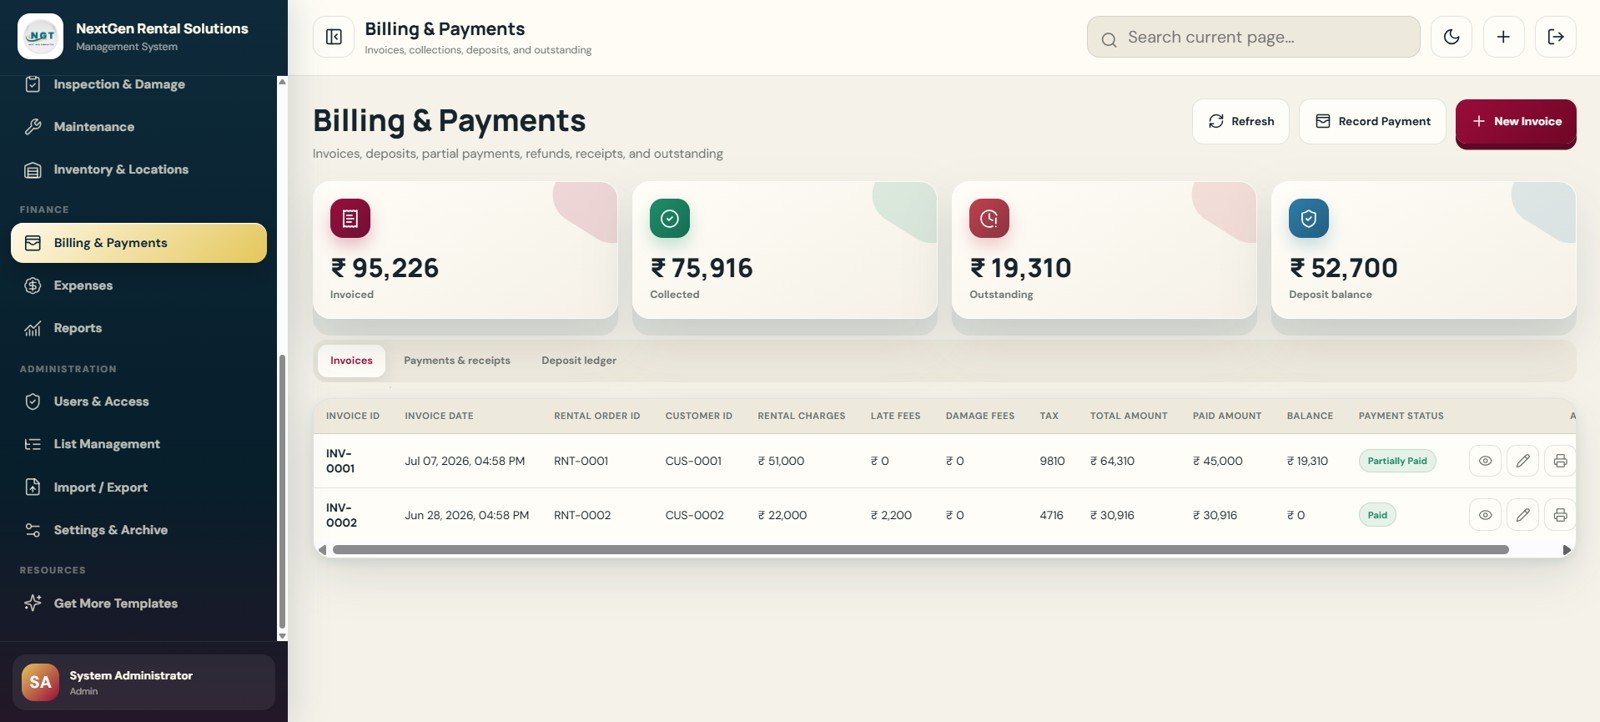This screenshot has width=1600, height=722.
Task: View invoice INV-0001 with eye icon
Action: 1485,461
